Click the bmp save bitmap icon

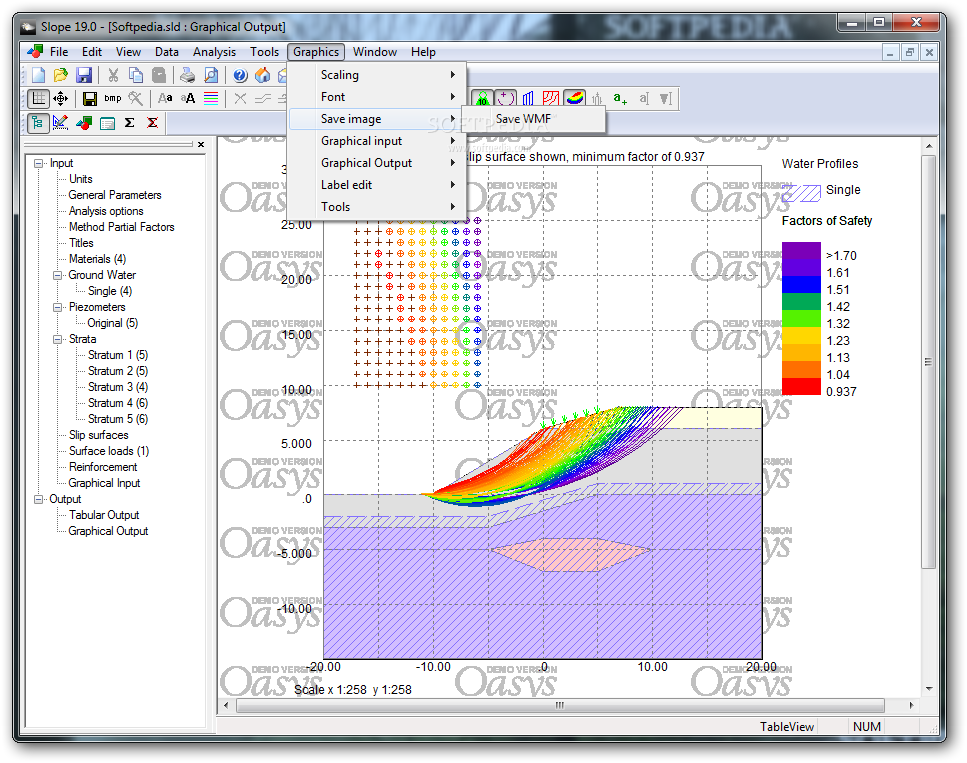pos(113,98)
